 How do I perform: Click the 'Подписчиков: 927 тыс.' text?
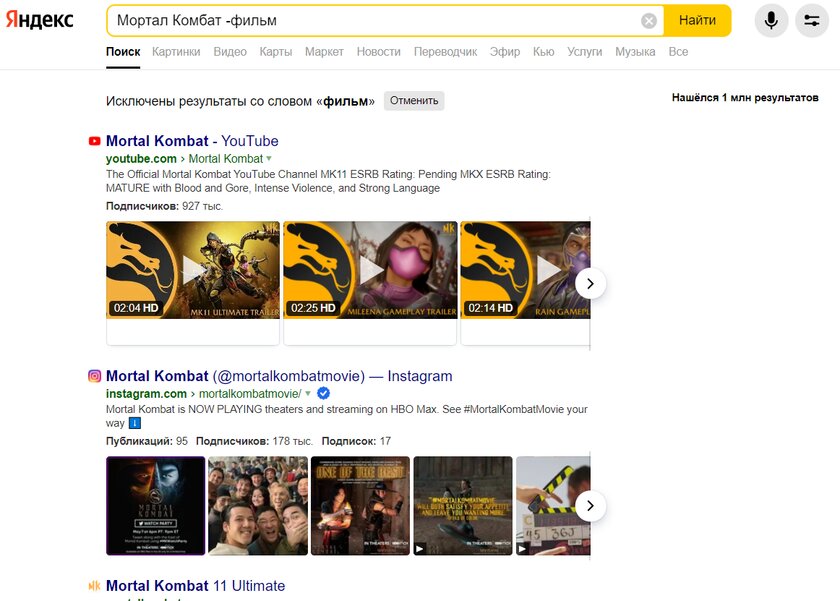(164, 206)
